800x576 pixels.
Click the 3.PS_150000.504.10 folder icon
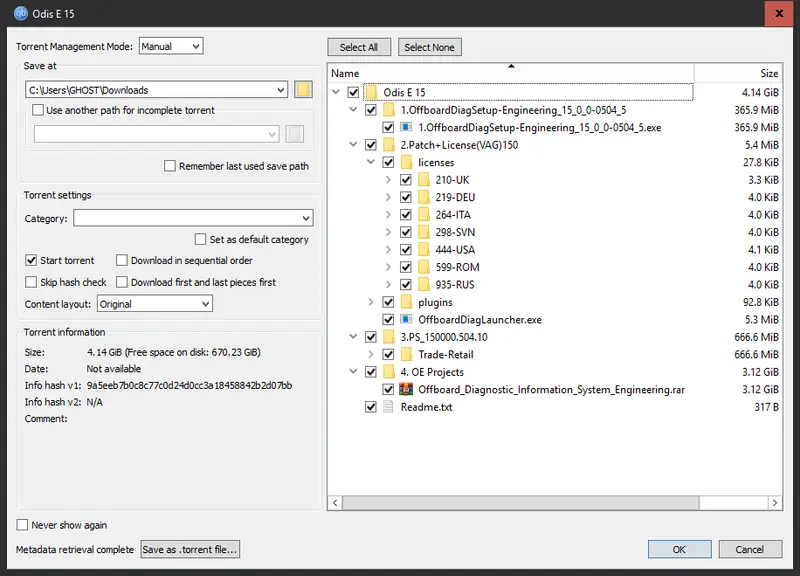[x=389, y=337]
